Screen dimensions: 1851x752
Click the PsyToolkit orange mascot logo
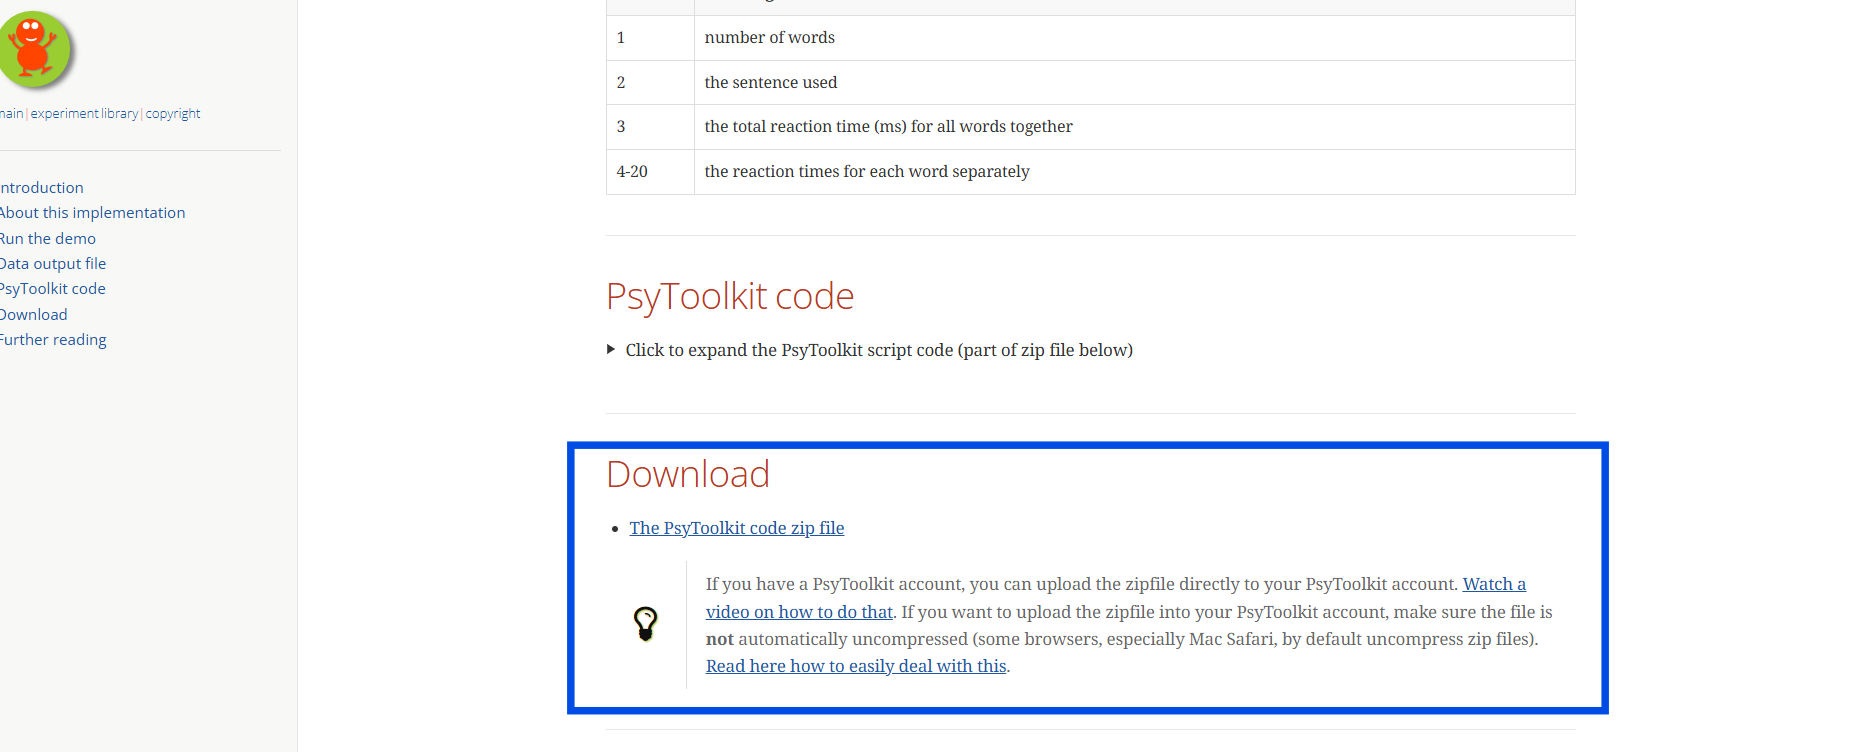(34, 48)
